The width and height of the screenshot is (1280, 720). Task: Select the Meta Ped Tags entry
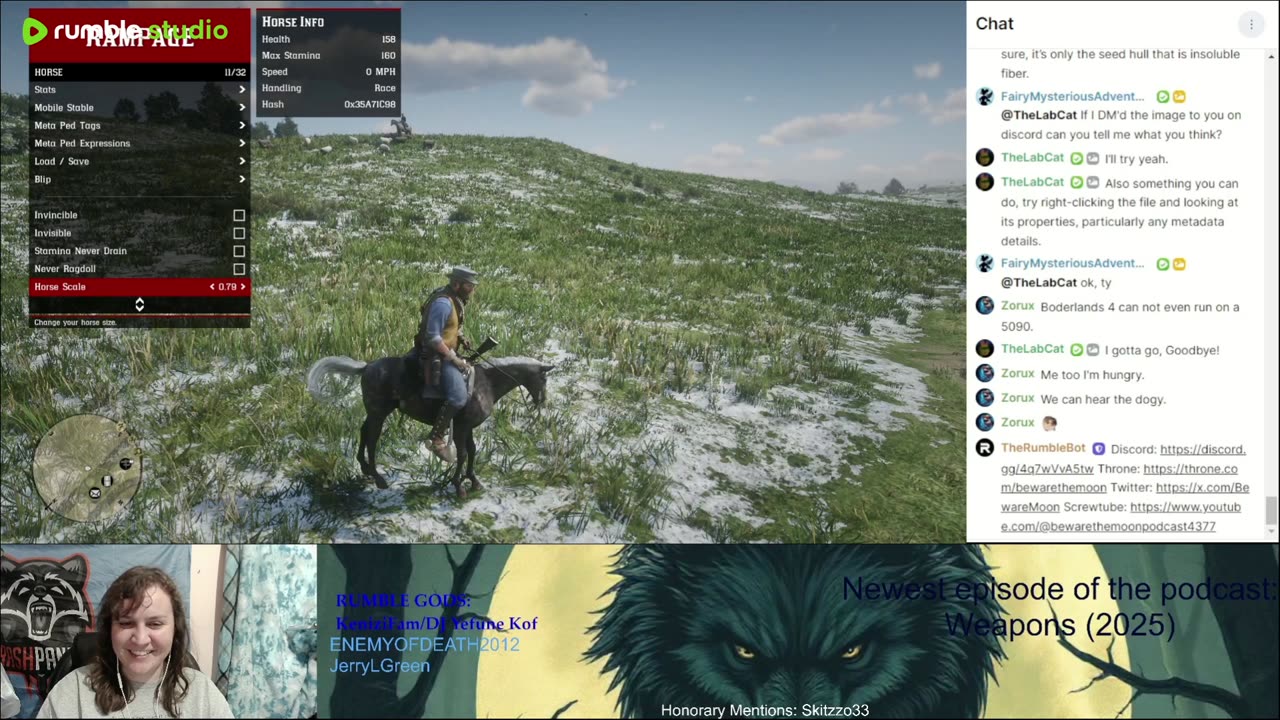point(140,126)
